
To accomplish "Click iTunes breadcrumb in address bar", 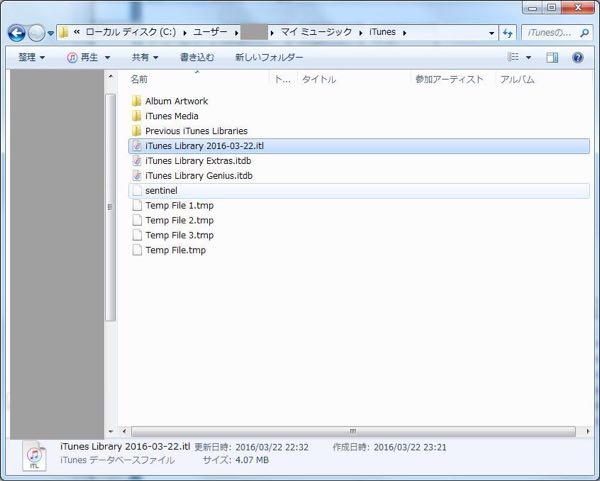I will click(x=382, y=32).
